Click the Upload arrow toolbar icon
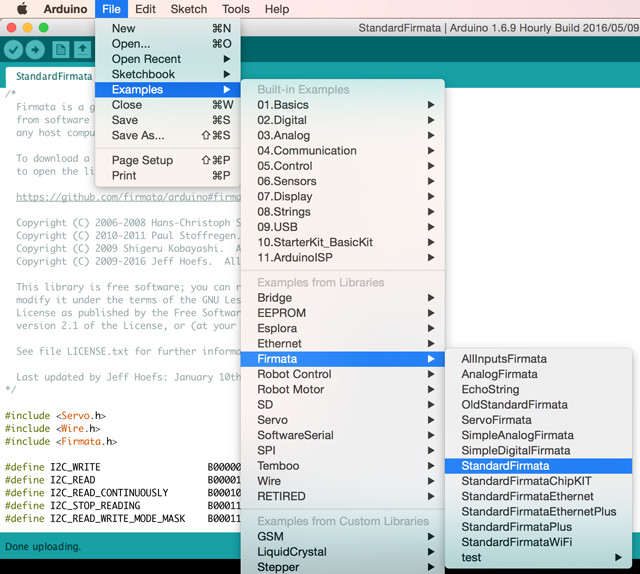This screenshot has width=640, height=574. (x=35, y=50)
